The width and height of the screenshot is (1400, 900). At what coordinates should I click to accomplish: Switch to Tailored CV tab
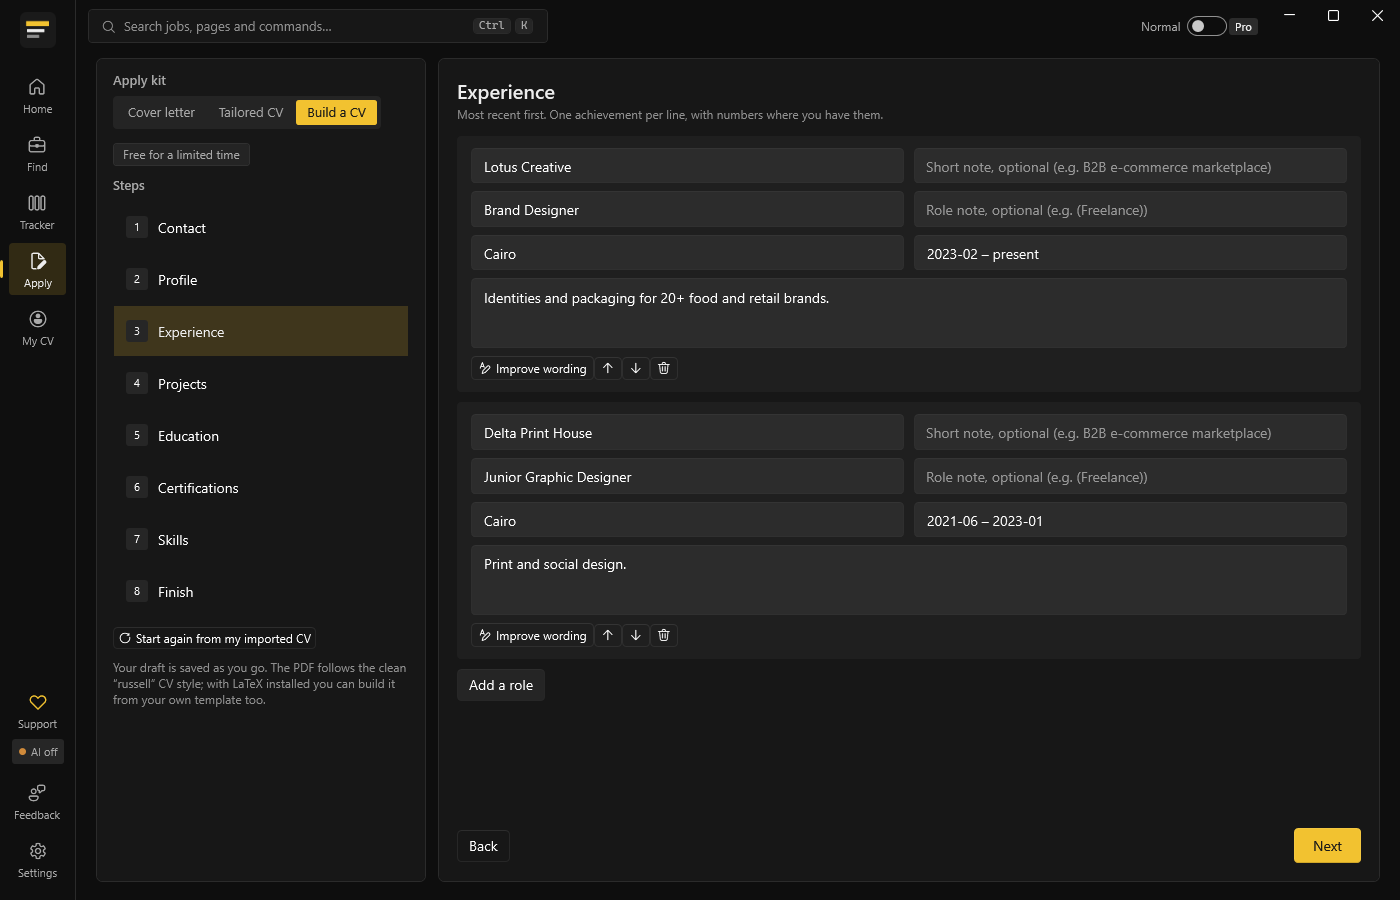point(251,112)
